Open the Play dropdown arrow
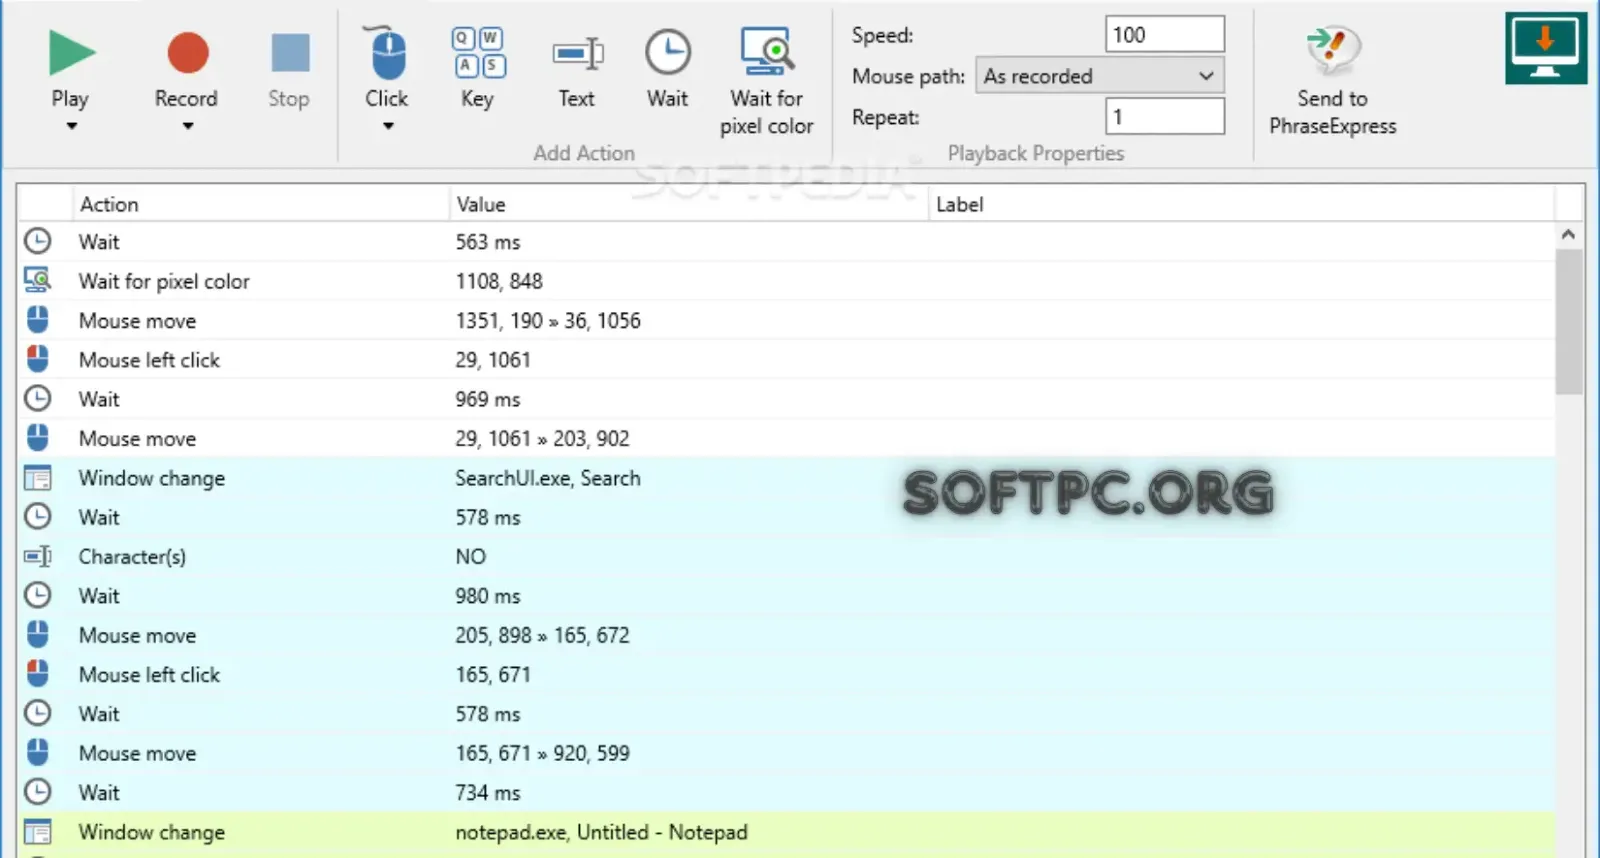The image size is (1600, 858). click(71, 126)
